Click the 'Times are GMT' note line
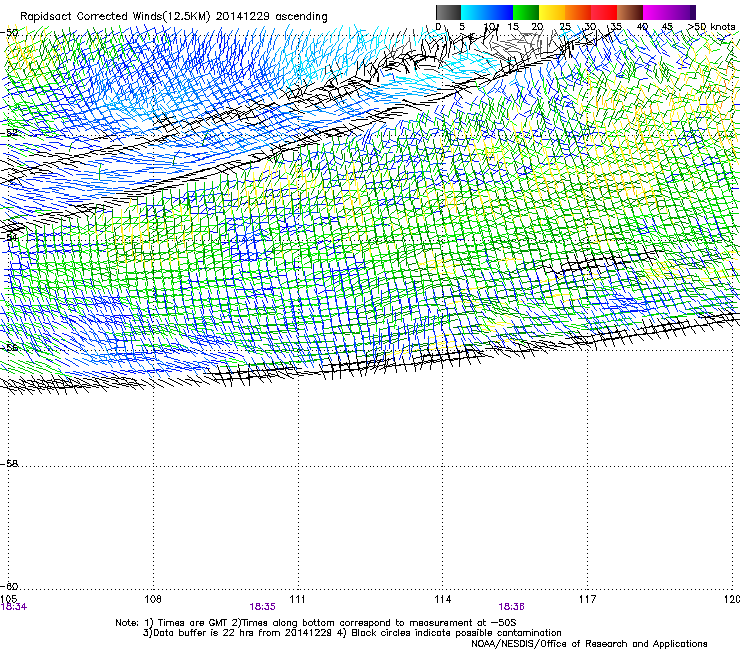The height and width of the screenshot is (650, 740). point(316,623)
